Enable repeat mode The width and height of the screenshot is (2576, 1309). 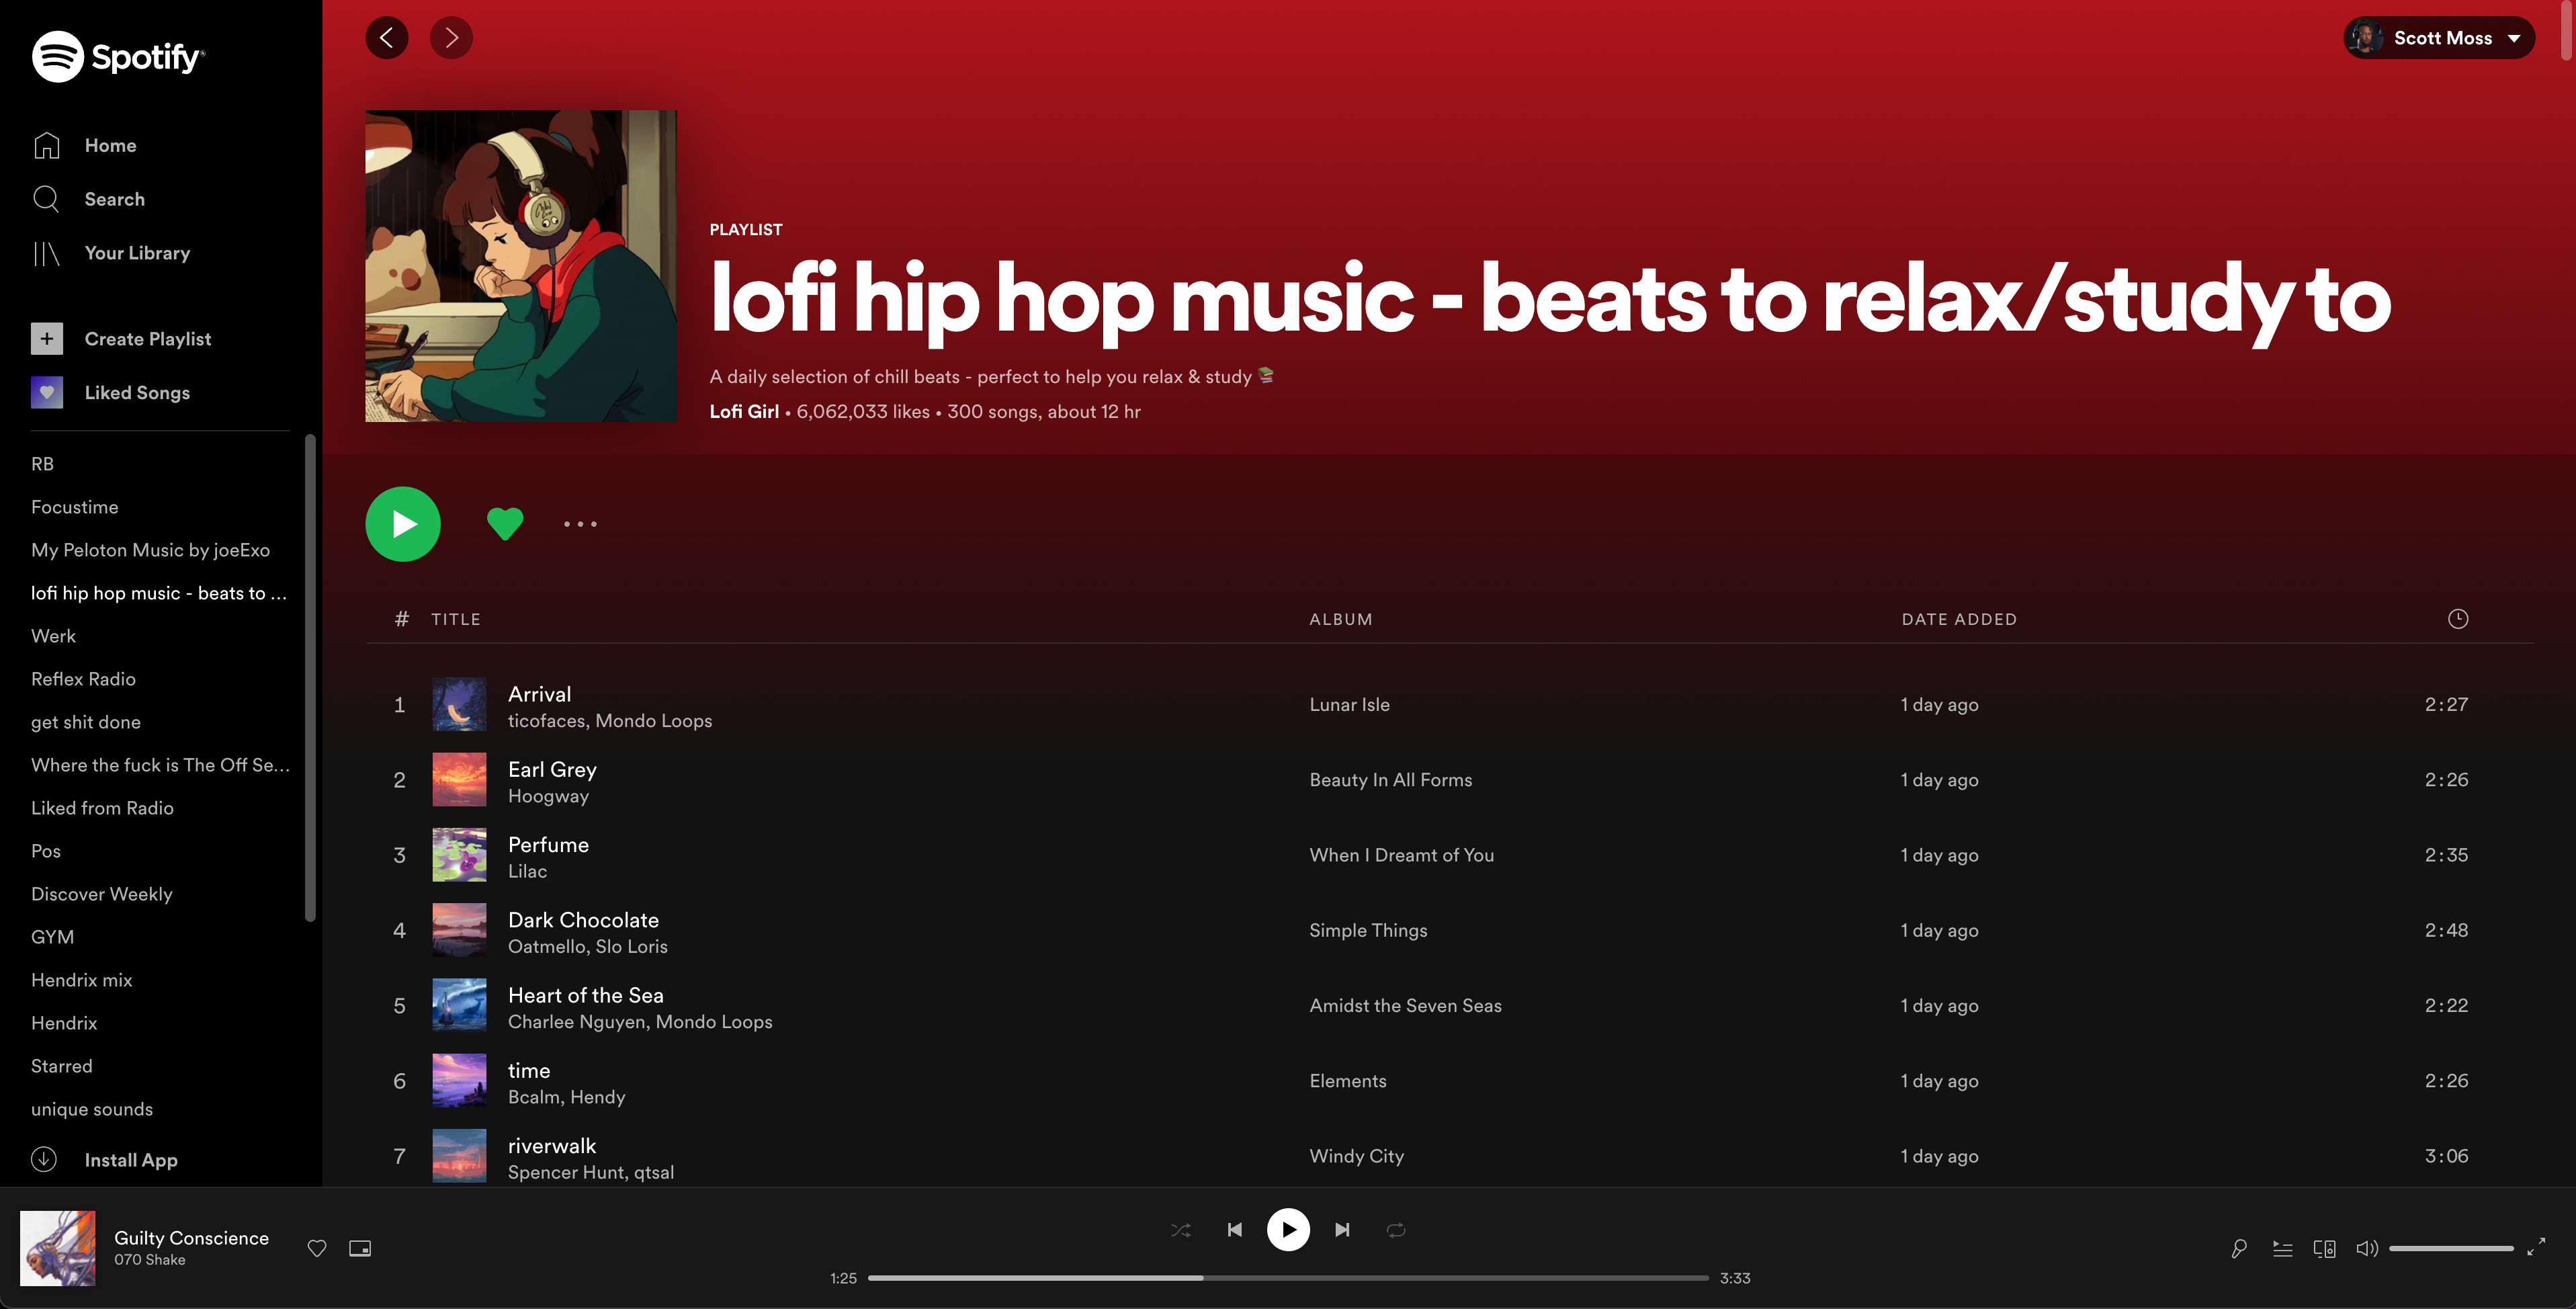pyautogui.click(x=1395, y=1229)
